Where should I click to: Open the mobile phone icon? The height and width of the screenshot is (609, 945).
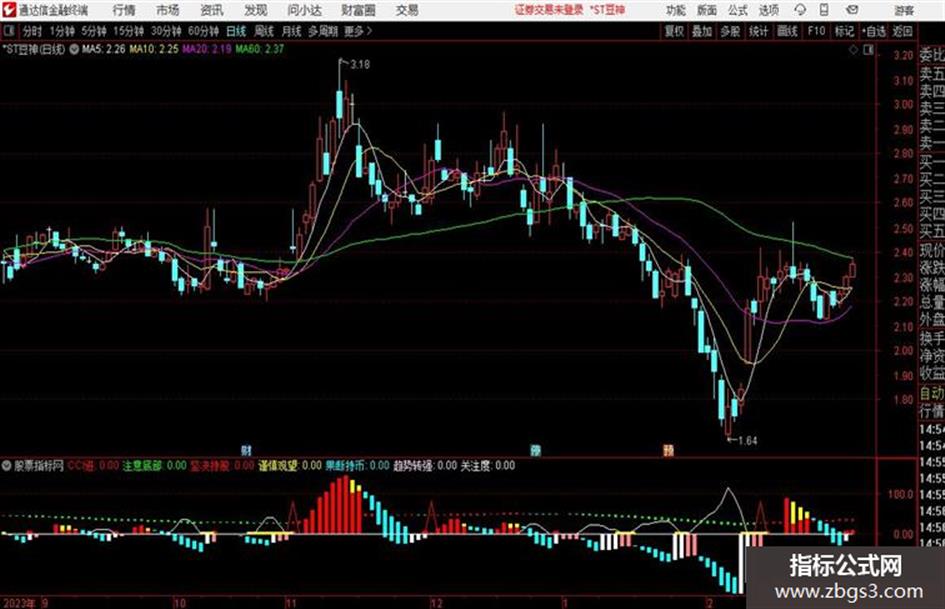tap(824, 10)
